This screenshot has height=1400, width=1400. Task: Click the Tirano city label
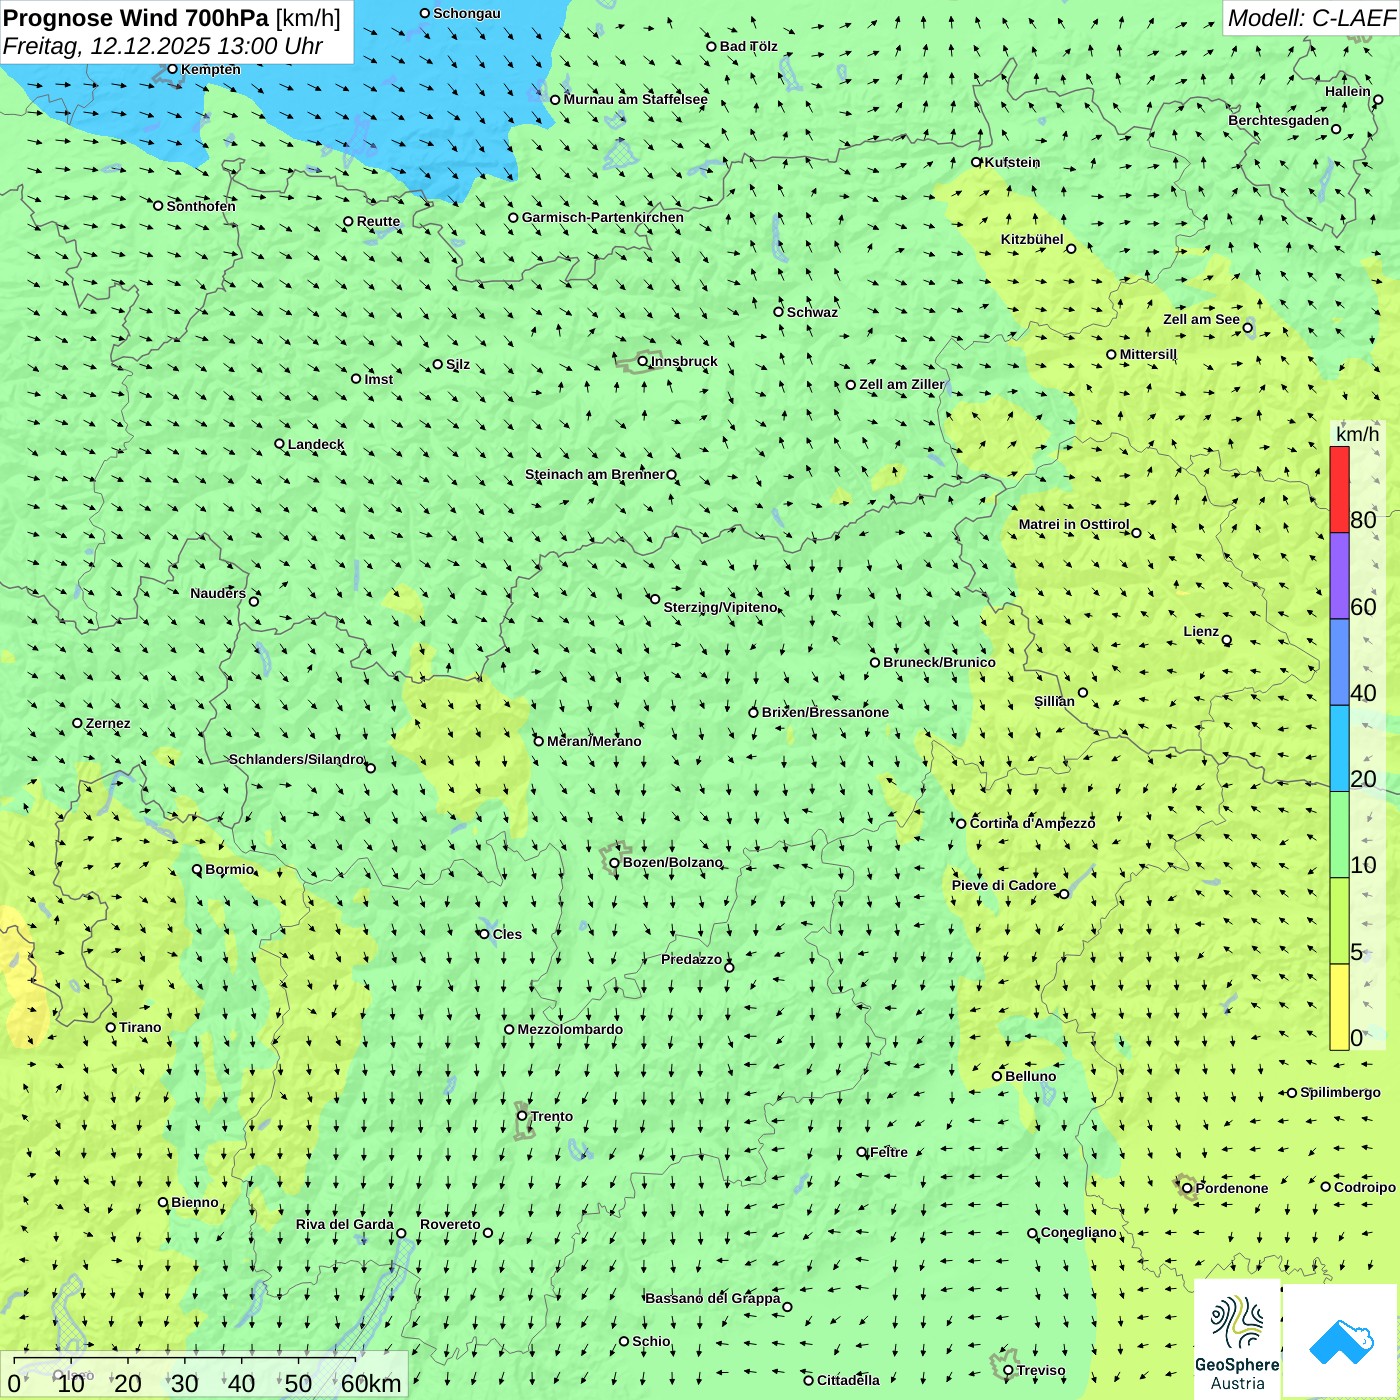(140, 1027)
